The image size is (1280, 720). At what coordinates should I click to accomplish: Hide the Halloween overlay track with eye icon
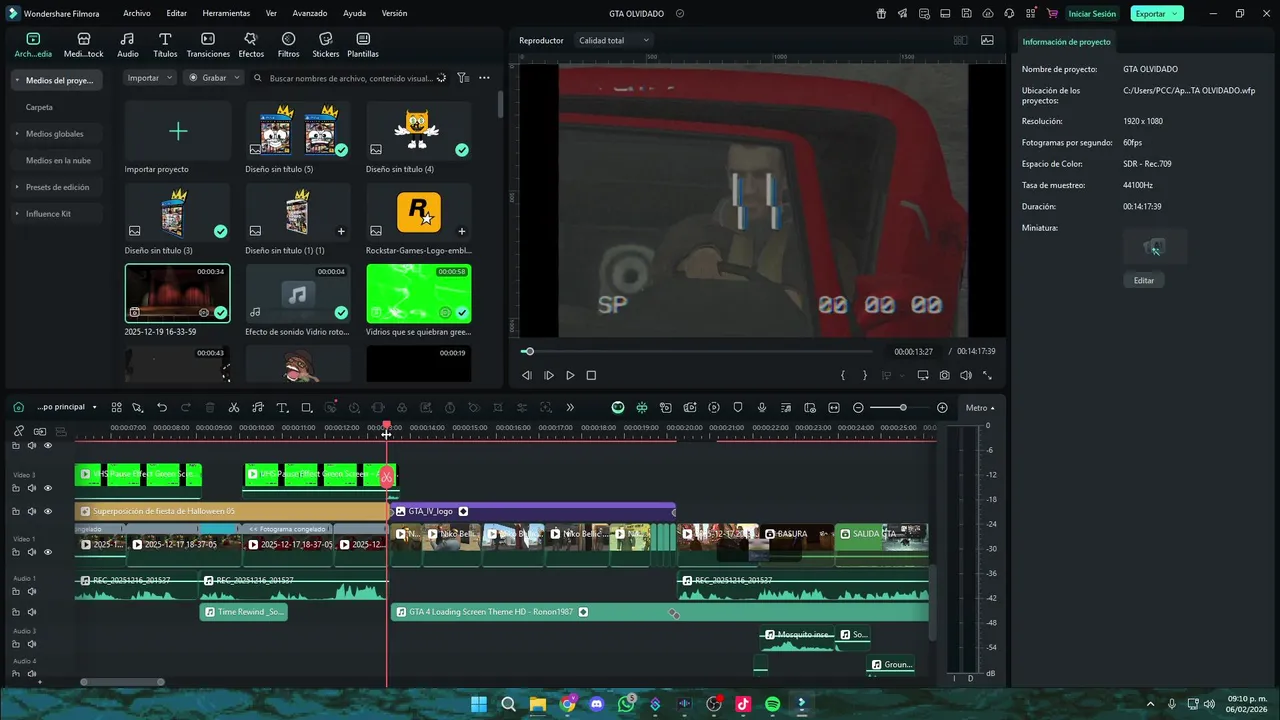click(x=47, y=512)
